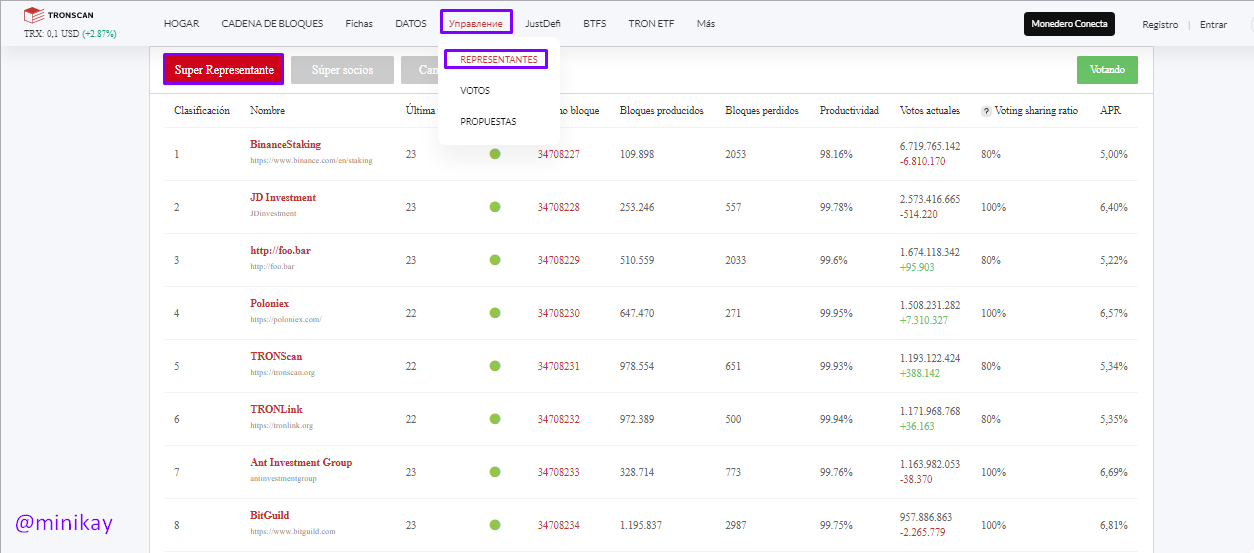
Task: Open the http://foo.bar representative name
Action: (280, 251)
